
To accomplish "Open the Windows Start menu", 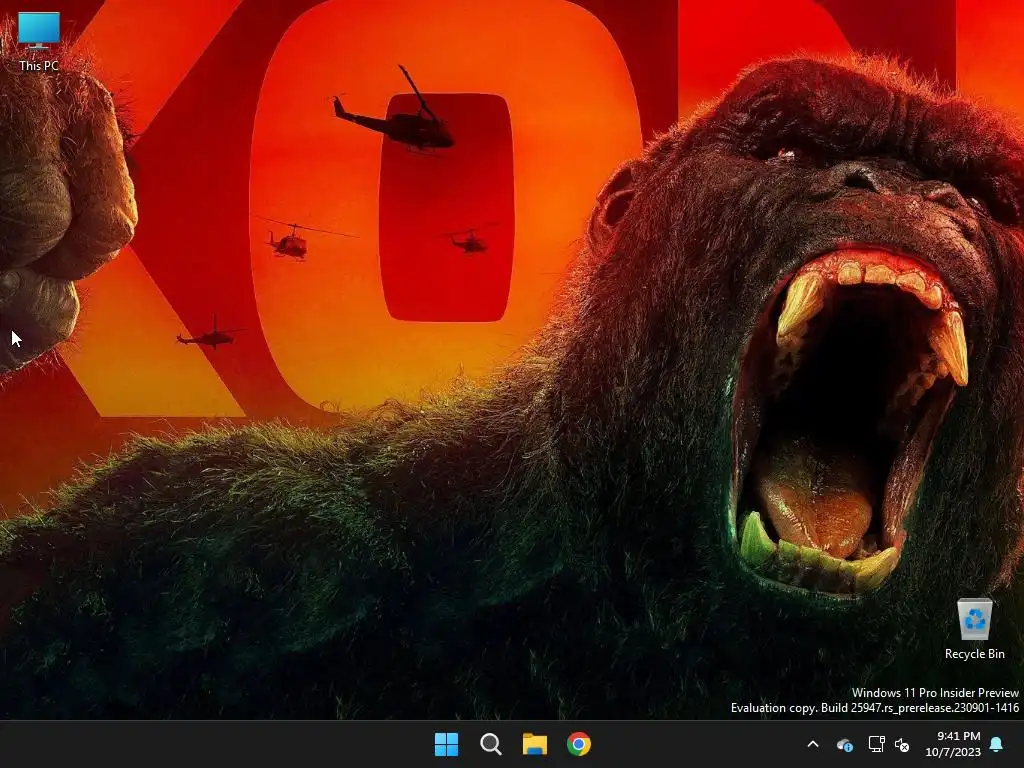I will coord(447,744).
